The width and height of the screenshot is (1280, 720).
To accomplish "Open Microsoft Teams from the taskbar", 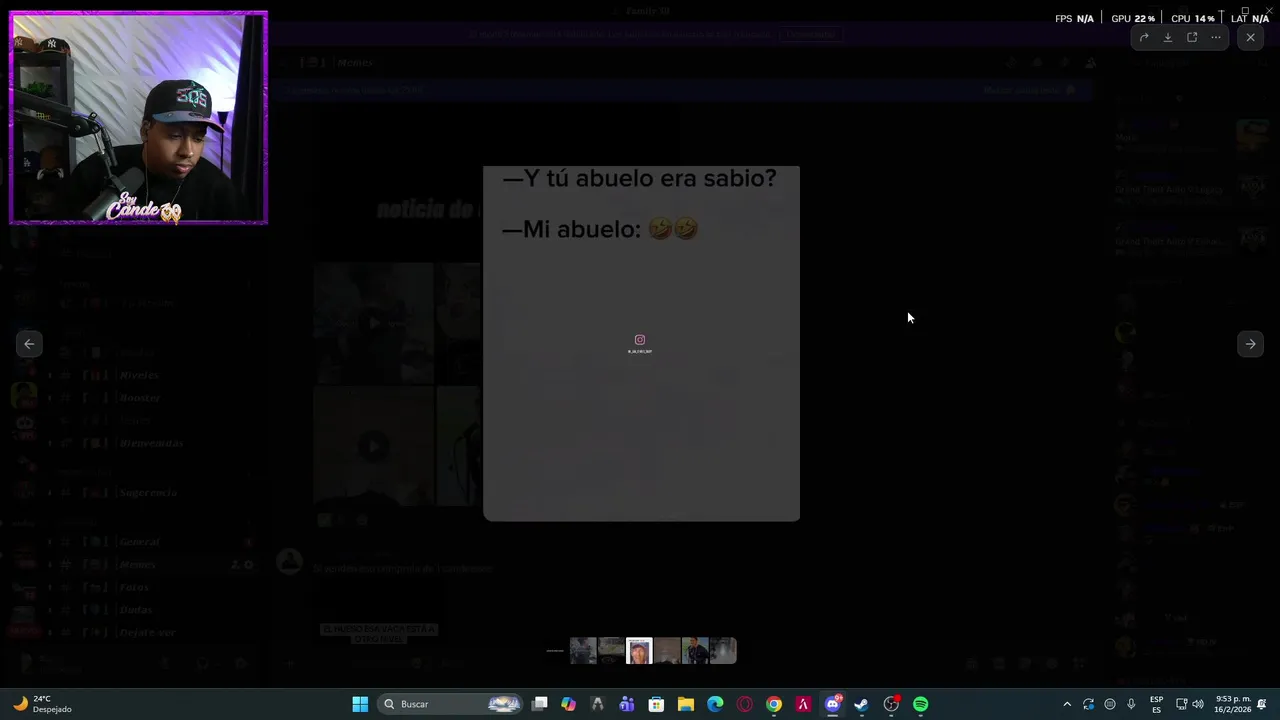I will click(x=627, y=704).
